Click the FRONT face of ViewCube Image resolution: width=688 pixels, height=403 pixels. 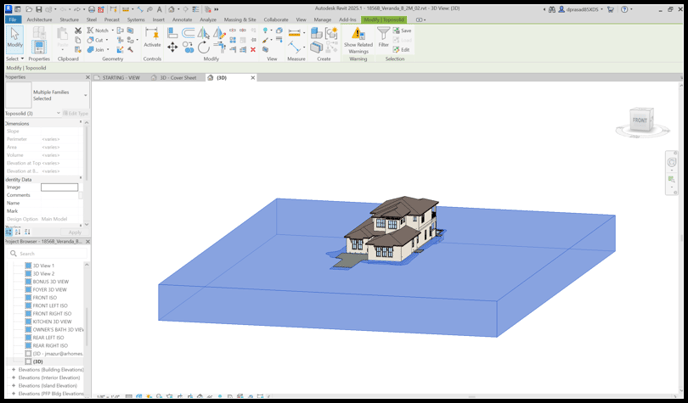click(639, 120)
